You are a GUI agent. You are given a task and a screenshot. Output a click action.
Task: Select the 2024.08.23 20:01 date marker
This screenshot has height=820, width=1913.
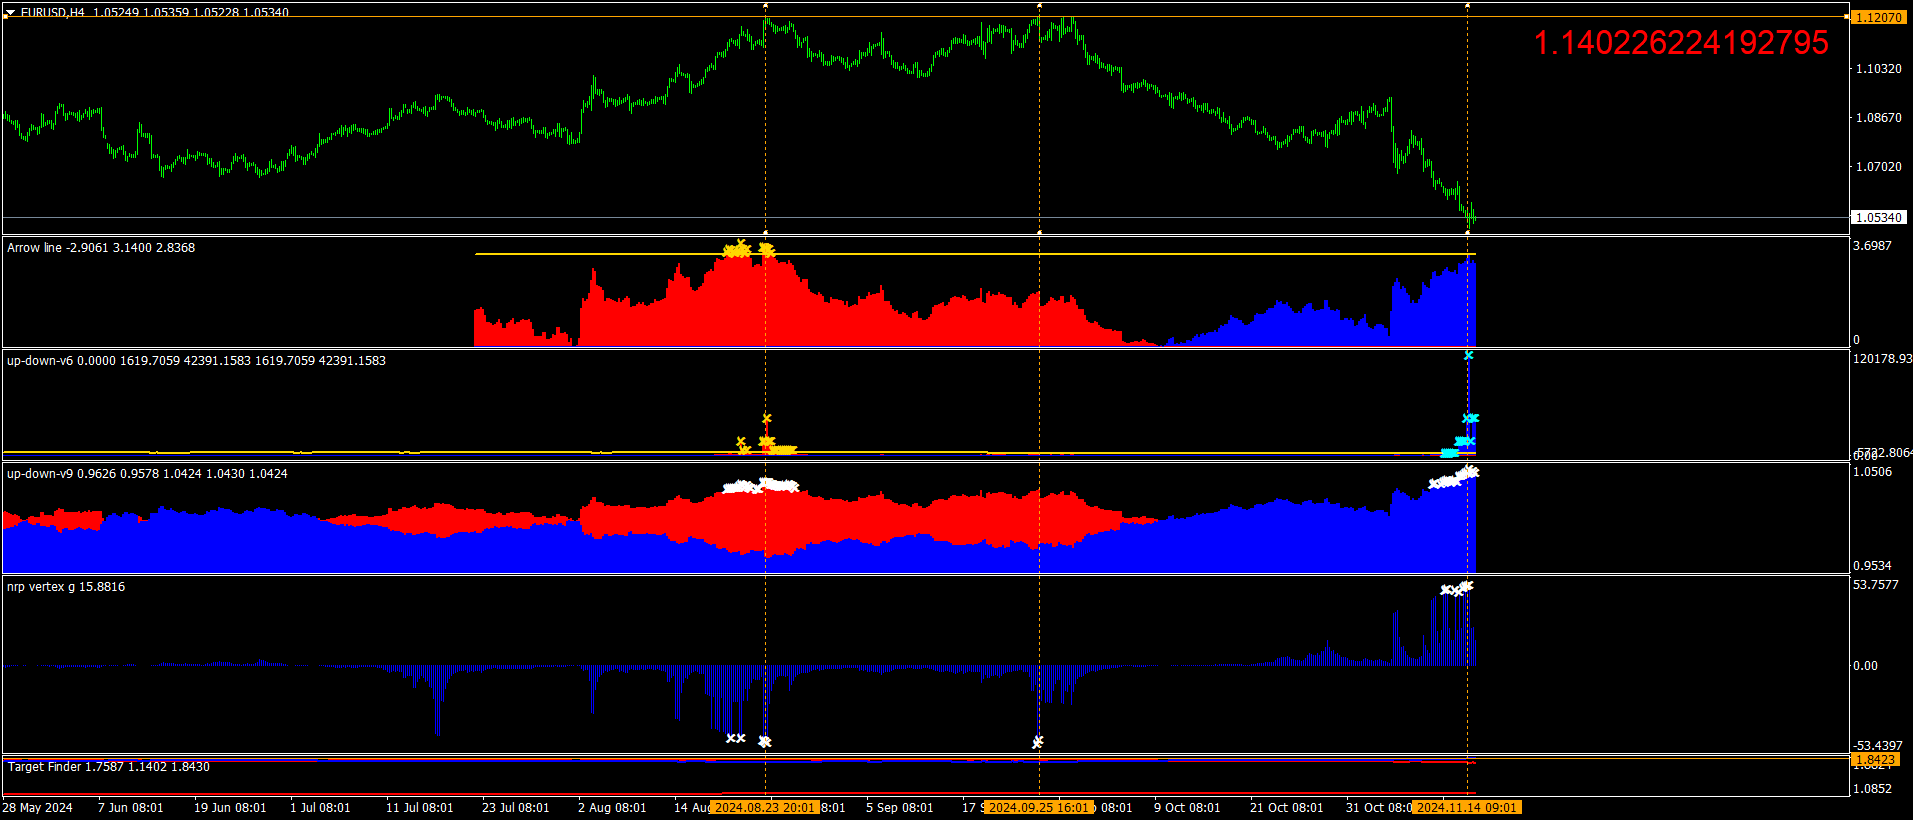coord(765,807)
